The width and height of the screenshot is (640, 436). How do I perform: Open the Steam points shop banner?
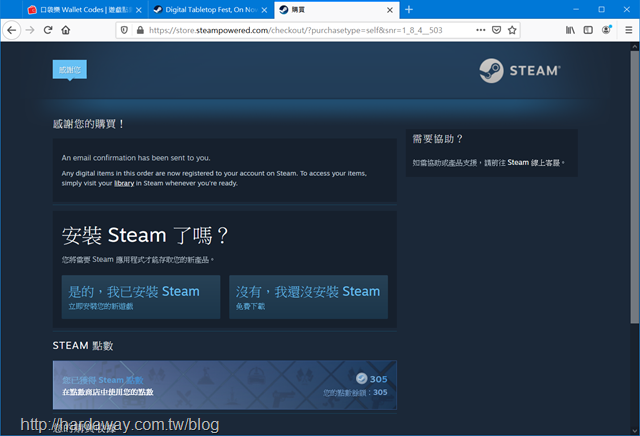(224, 385)
